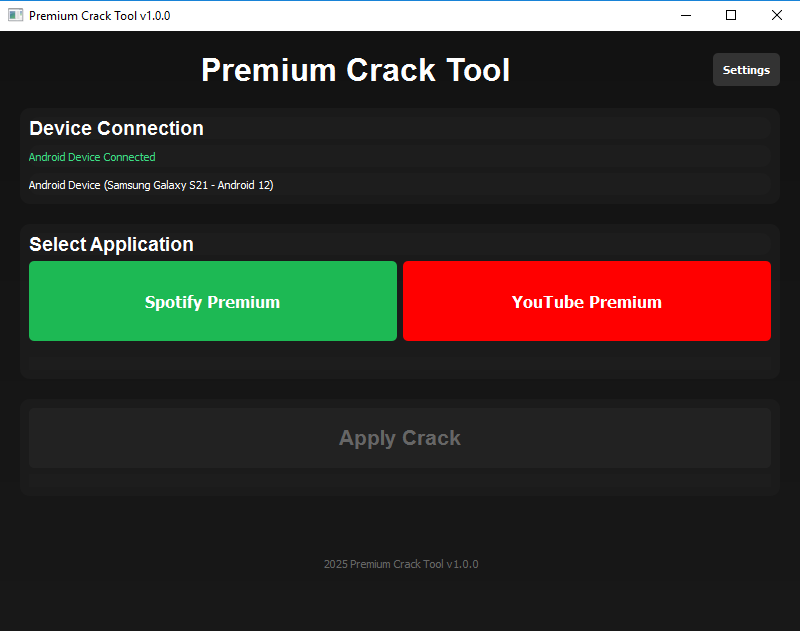Click the "2025 Premium Crack Tool v1.0.0" footer text

[401, 564]
